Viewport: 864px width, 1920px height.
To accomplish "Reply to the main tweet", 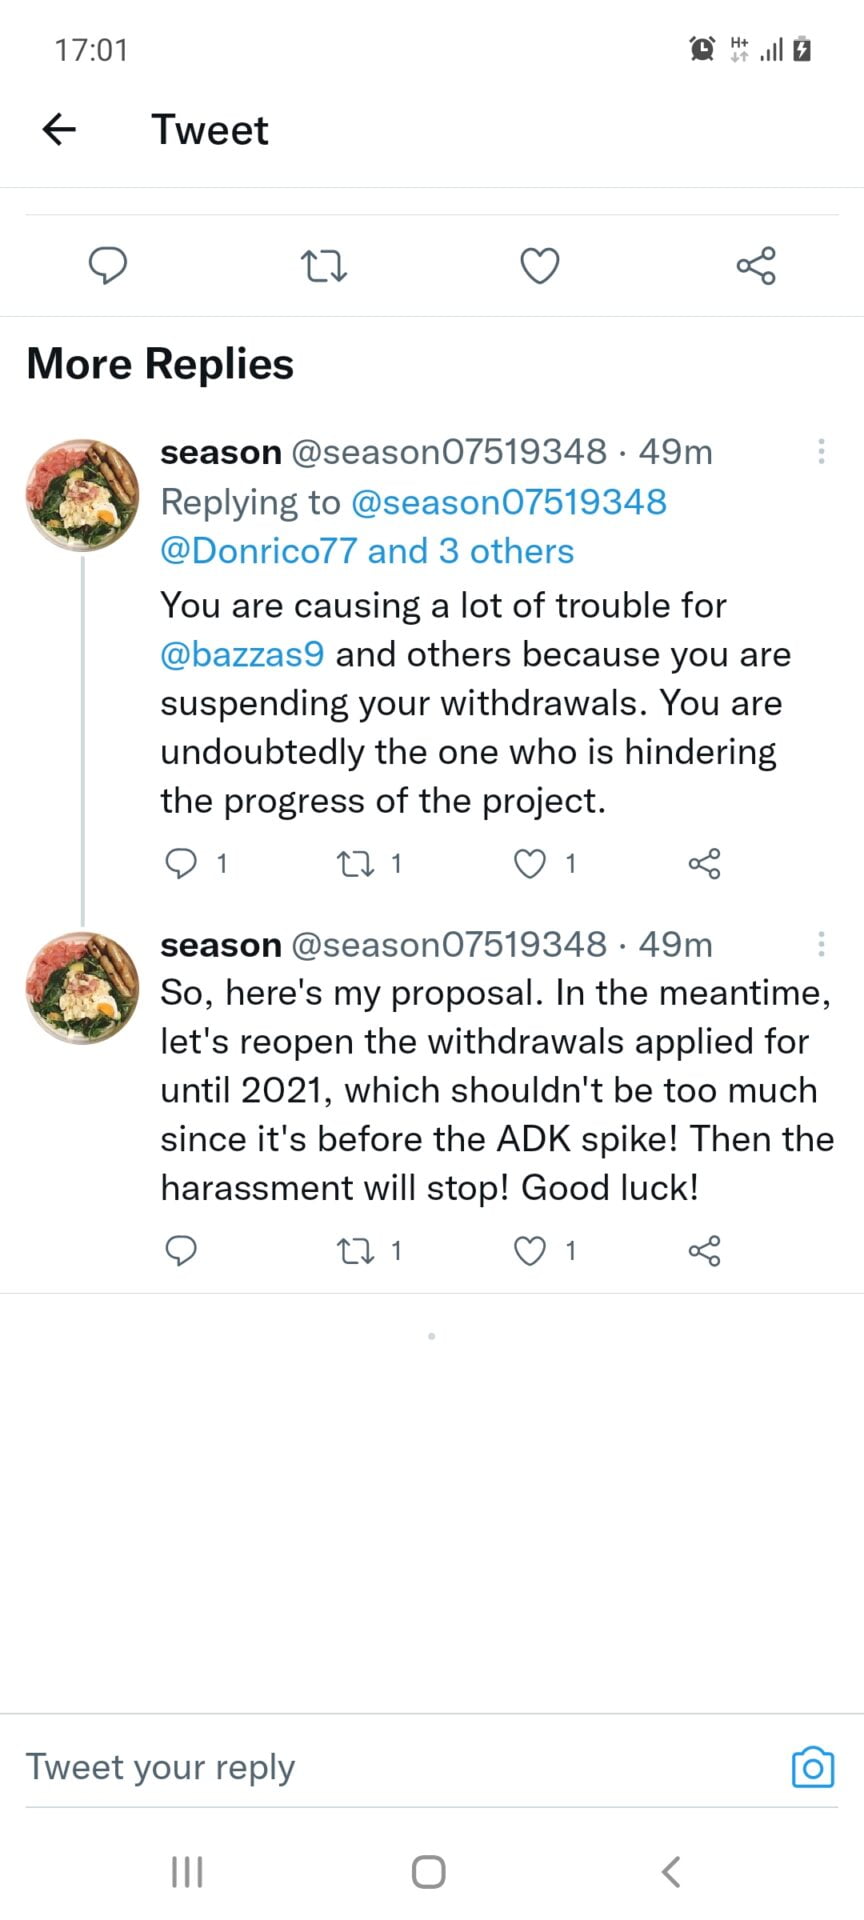I will point(108,266).
